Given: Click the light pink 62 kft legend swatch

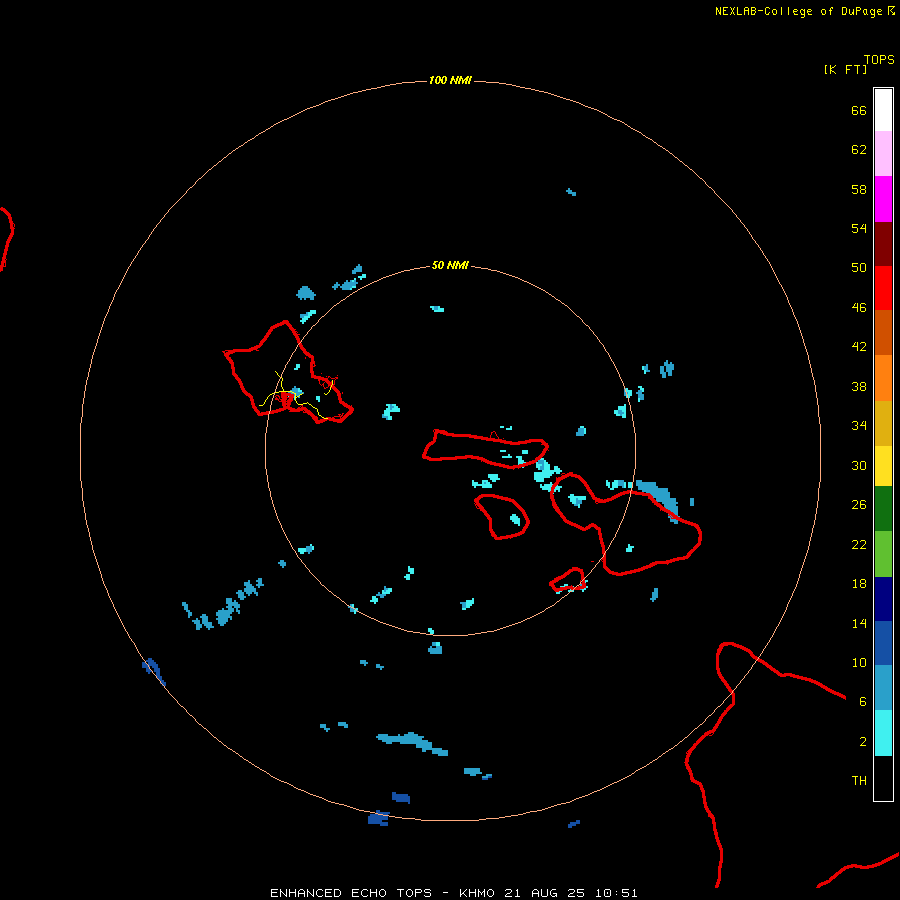Looking at the screenshot, I should pyautogui.click(x=883, y=154).
